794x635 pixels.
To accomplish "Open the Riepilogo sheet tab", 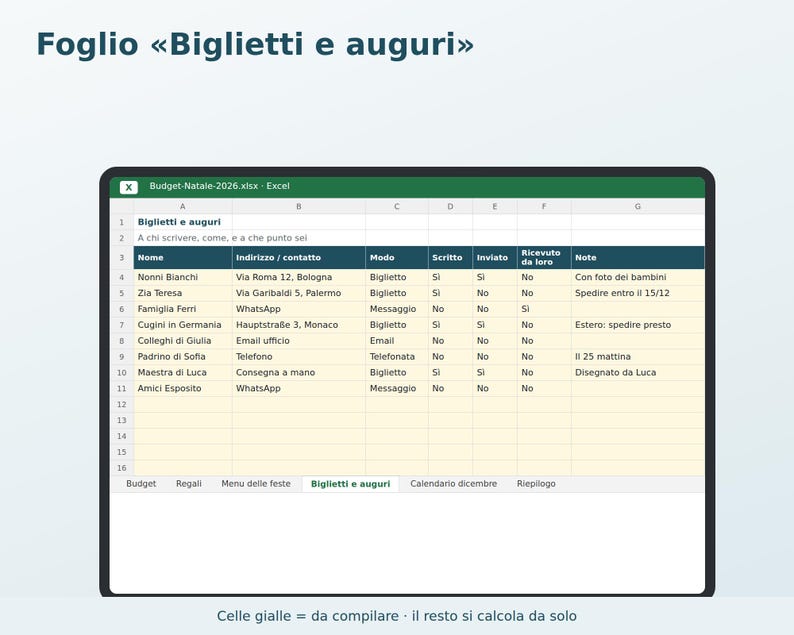I will 536,484.
